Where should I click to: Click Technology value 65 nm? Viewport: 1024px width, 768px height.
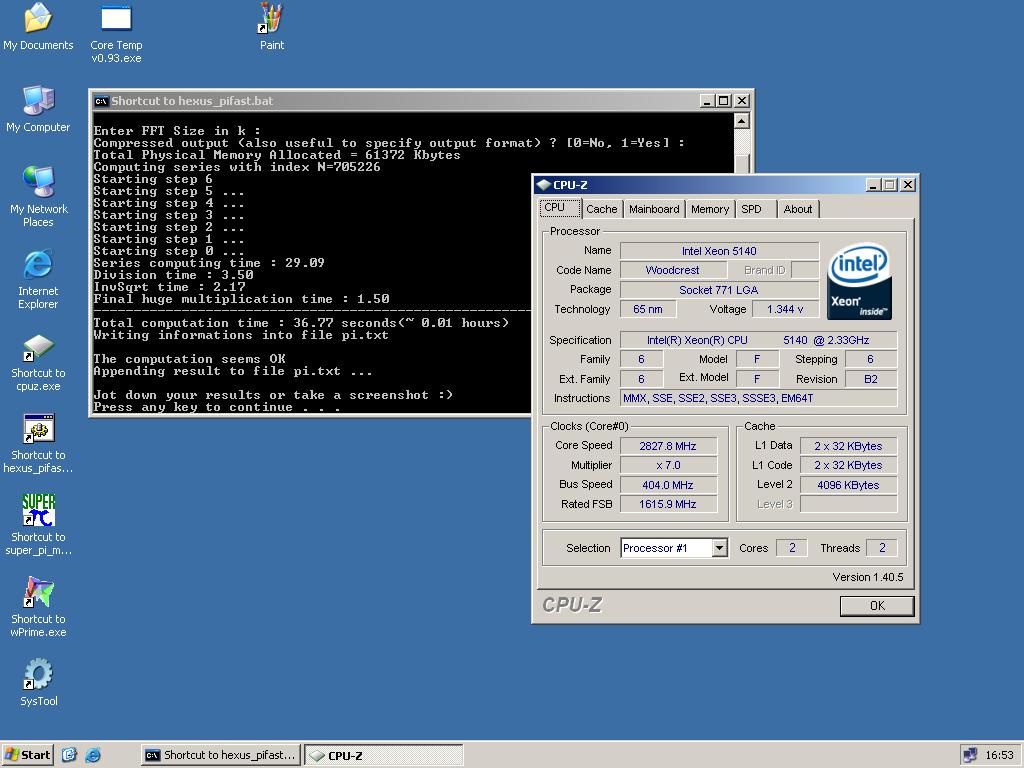point(648,309)
